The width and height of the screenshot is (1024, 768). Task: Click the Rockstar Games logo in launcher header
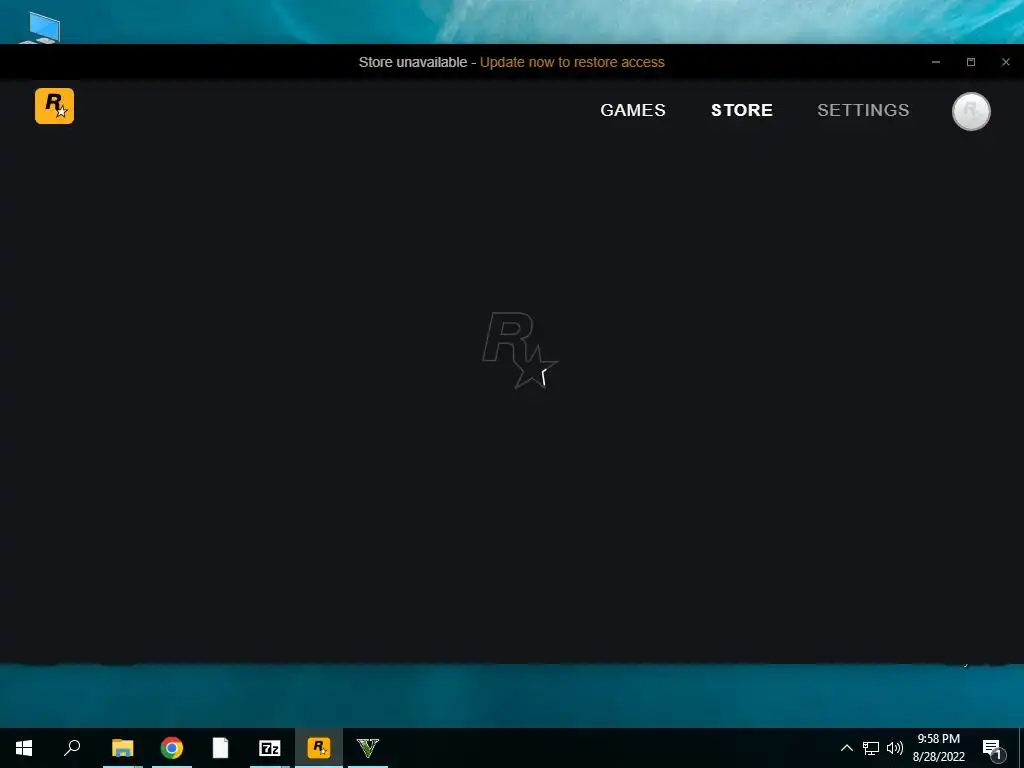(x=54, y=106)
